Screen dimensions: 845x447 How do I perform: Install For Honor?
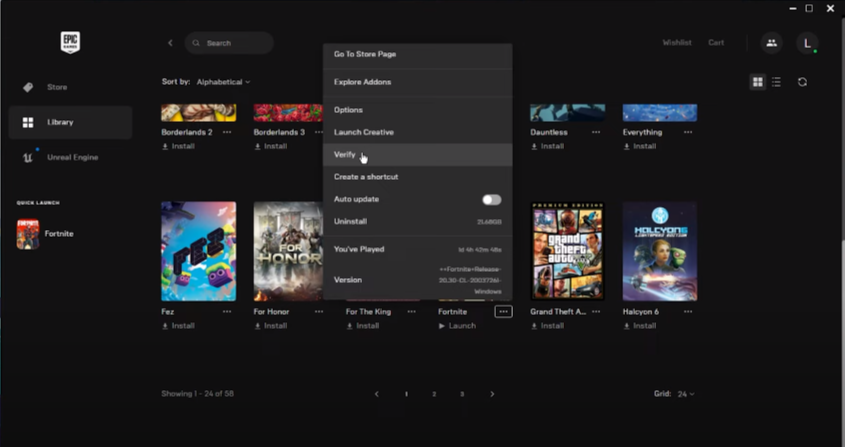pyautogui.click(x=271, y=326)
